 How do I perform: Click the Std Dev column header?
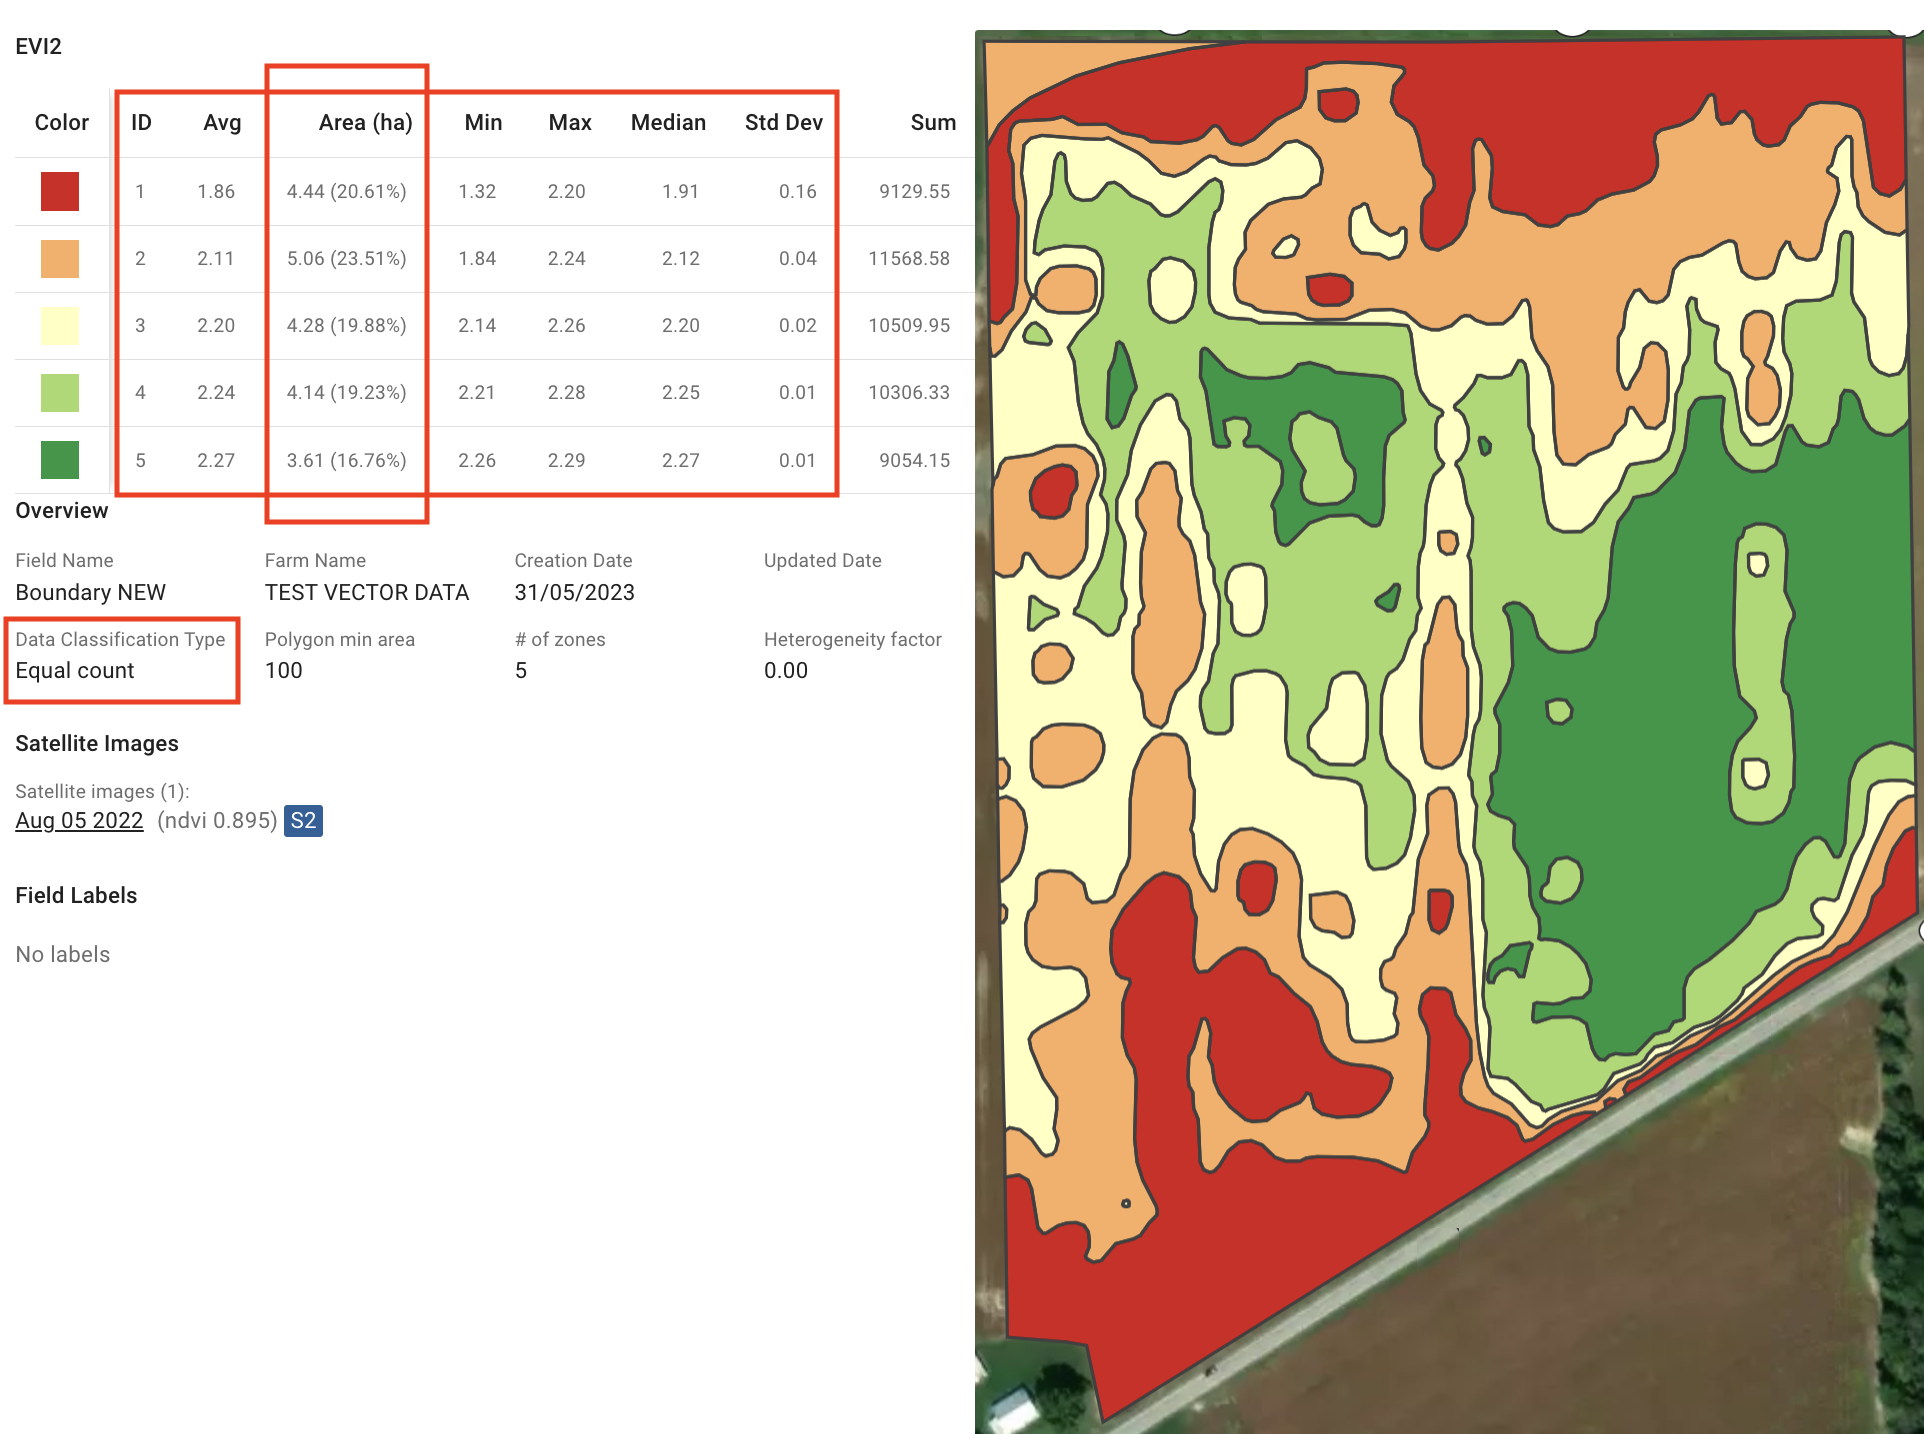tap(783, 123)
